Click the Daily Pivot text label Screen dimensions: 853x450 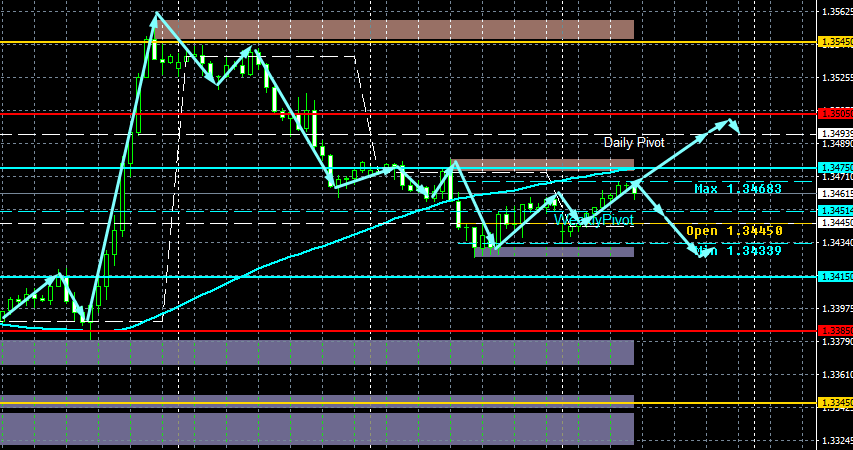[634, 143]
